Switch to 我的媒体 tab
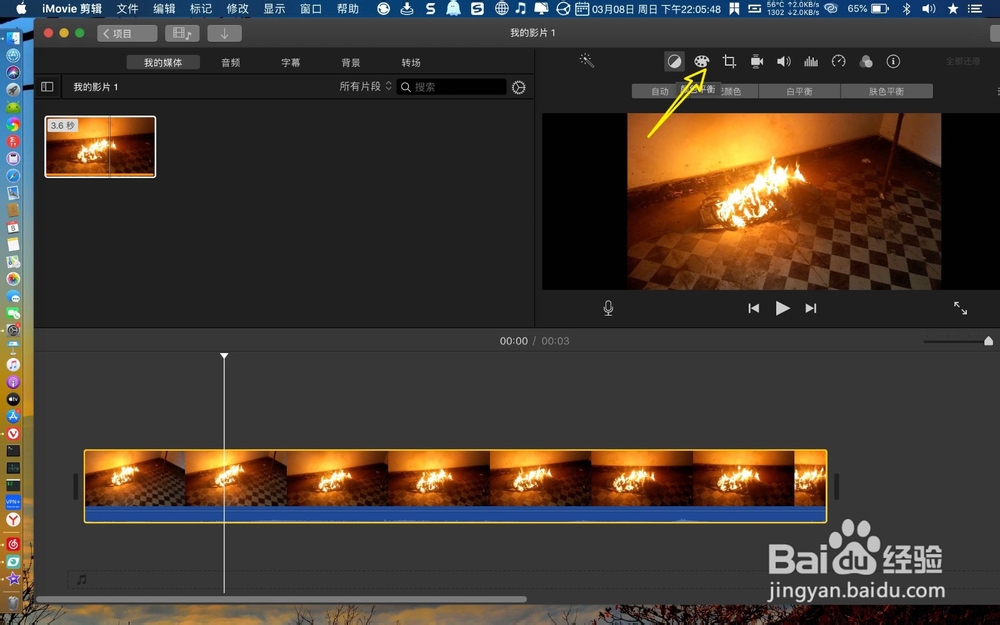This screenshot has width=1000, height=625. tap(163, 62)
